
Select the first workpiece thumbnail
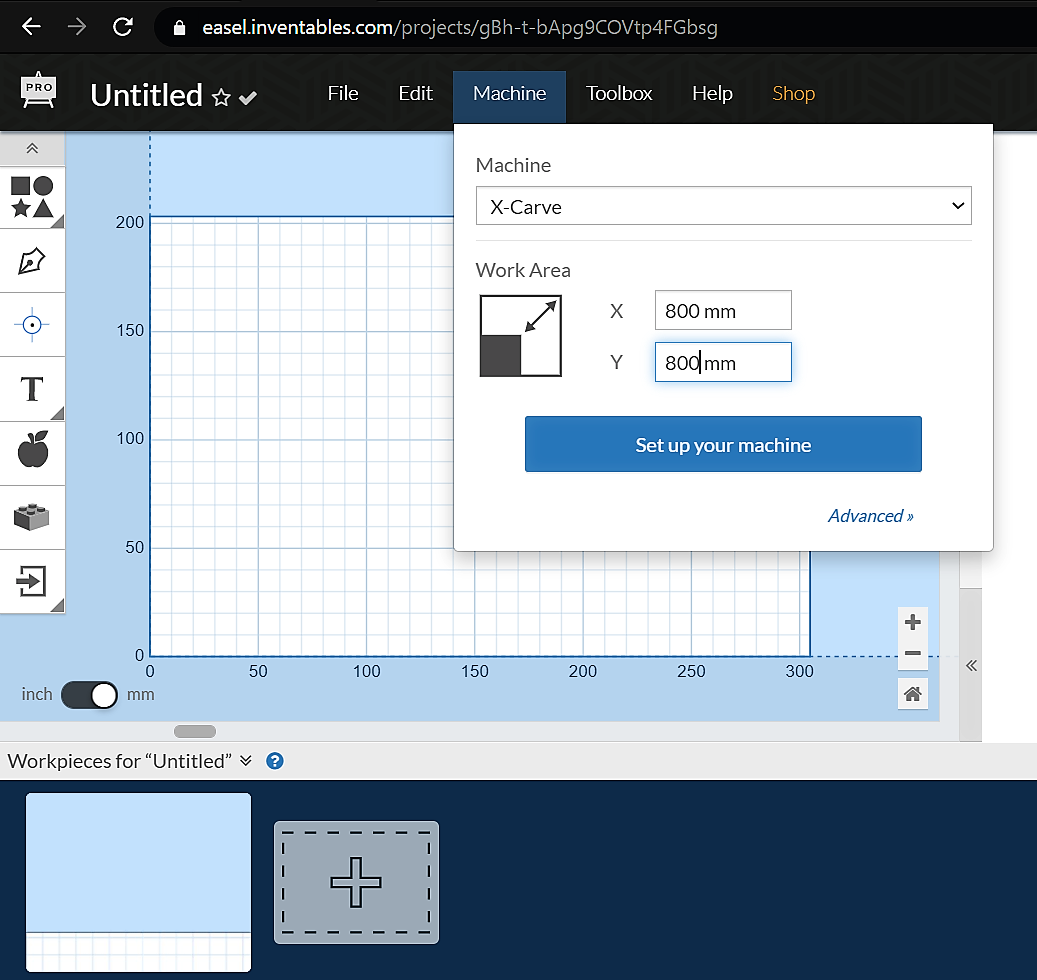pos(138,882)
